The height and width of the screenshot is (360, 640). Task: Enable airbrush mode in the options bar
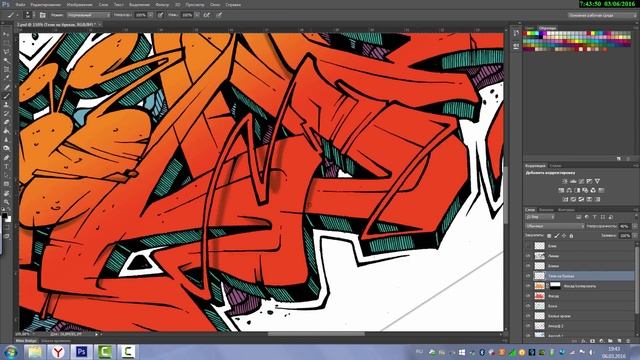pos(207,15)
